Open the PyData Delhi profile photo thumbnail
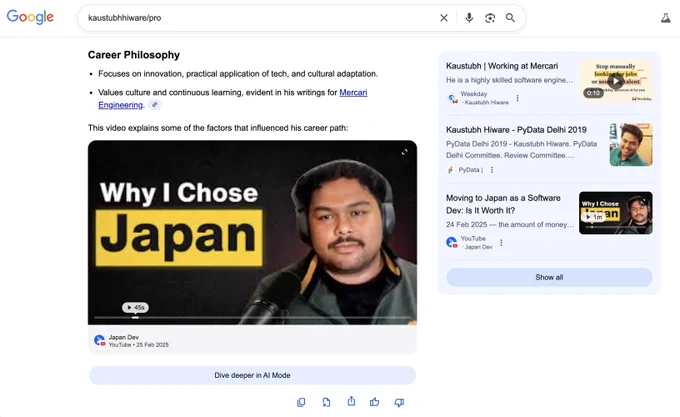680x417 pixels. click(x=631, y=145)
